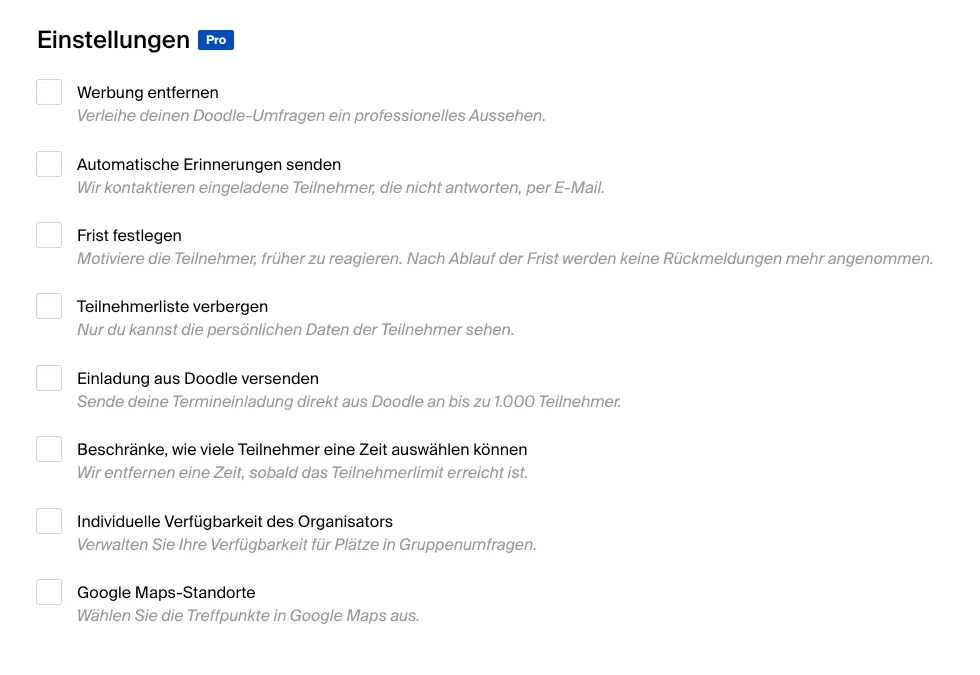Check the Frist festlegen box
This screenshot has width=980, height=675.
(49, 235)
